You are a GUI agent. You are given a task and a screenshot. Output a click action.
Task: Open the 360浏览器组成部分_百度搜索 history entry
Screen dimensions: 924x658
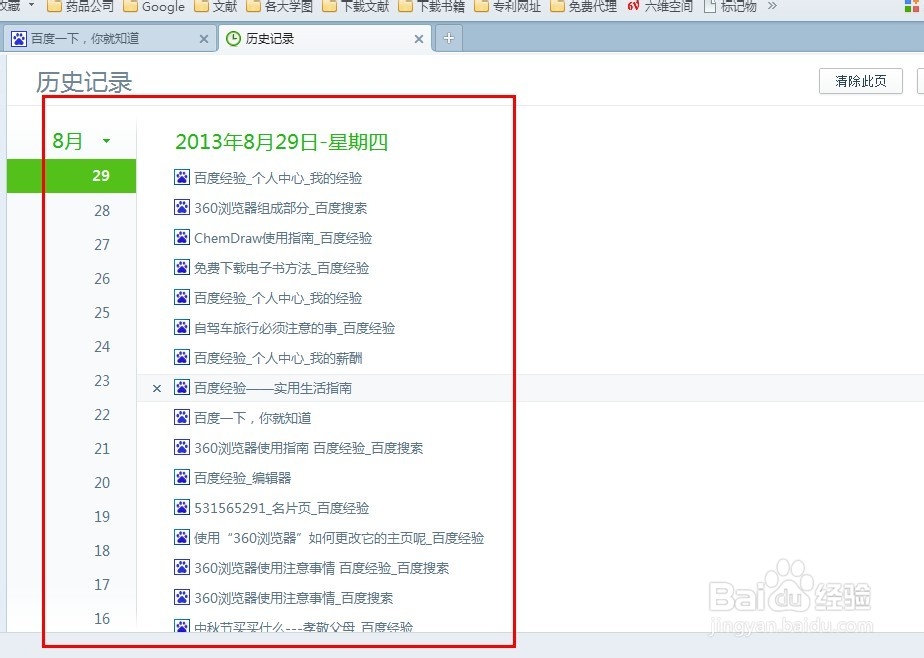point(280,208)
